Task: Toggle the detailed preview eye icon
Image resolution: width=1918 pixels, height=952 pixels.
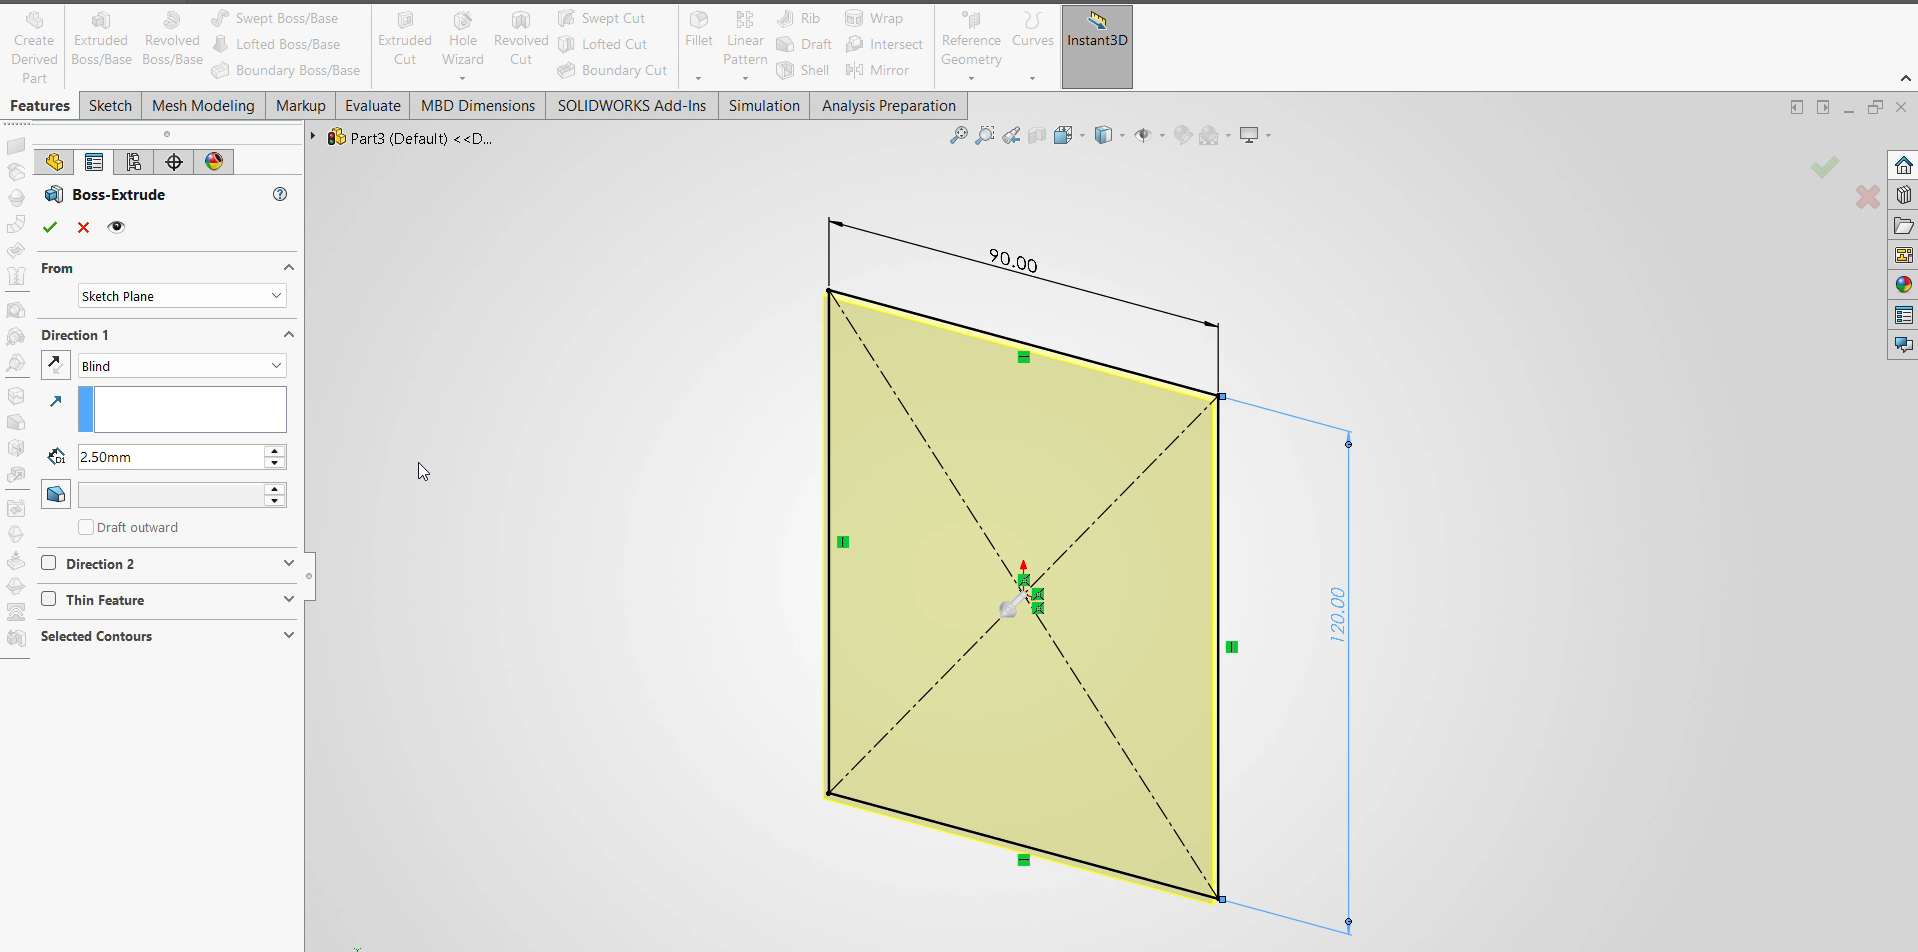Action: 116,227
